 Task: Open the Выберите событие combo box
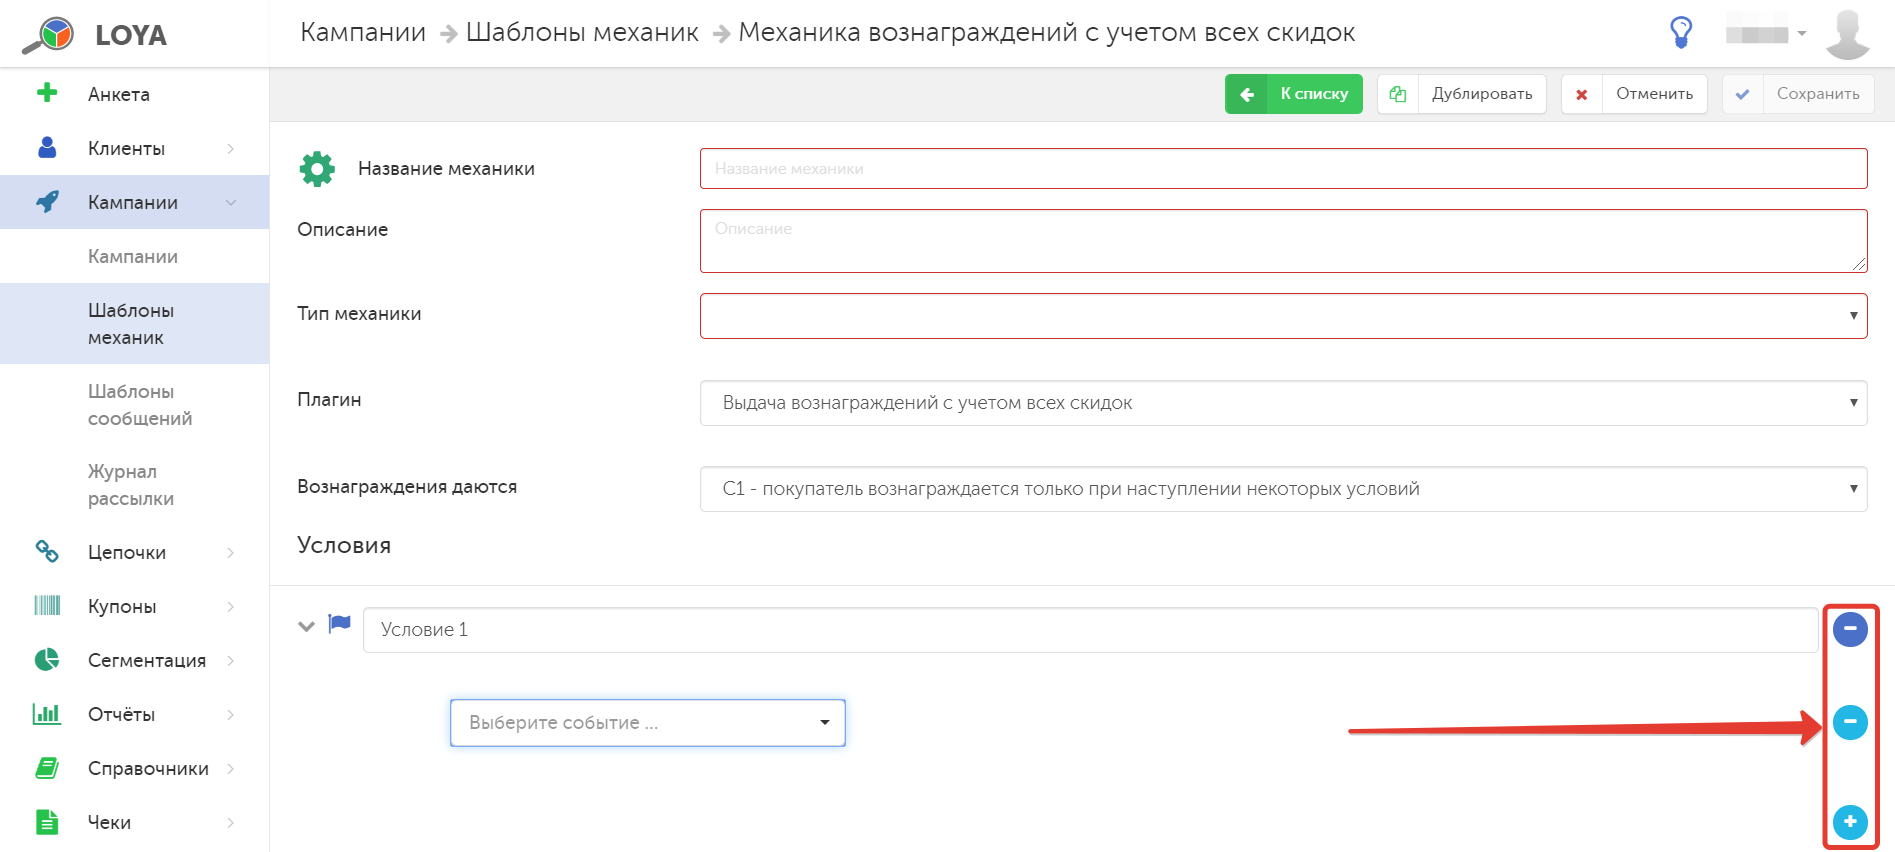(x=648, y=723)
